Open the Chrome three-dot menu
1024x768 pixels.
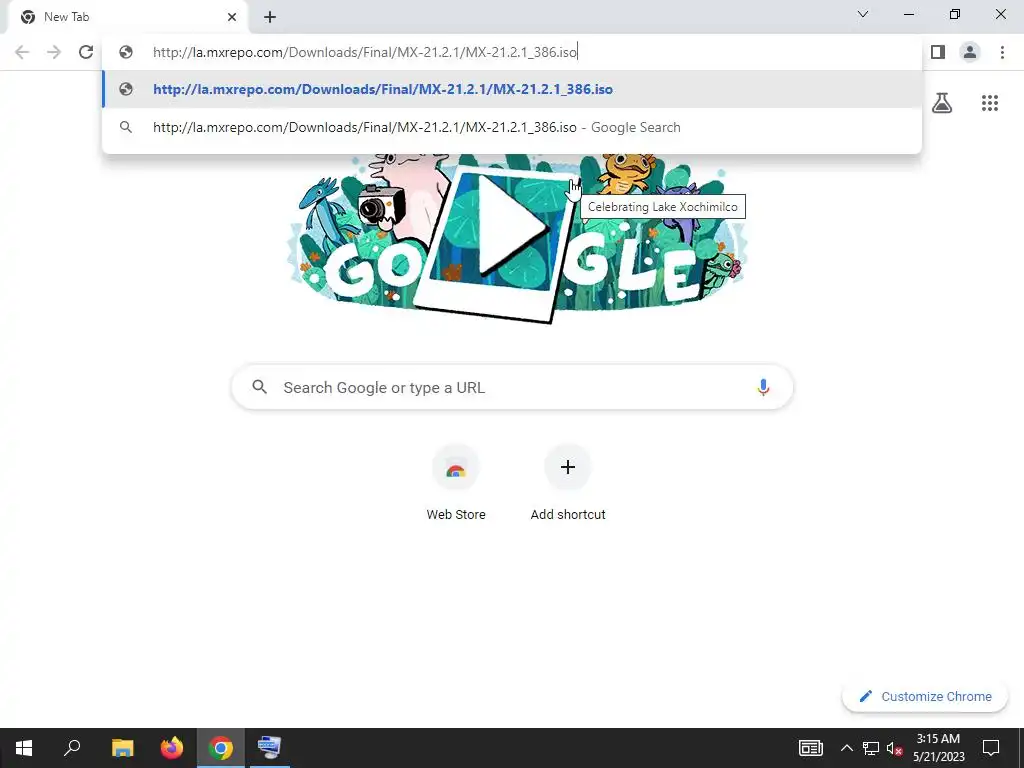[1002, 52]
